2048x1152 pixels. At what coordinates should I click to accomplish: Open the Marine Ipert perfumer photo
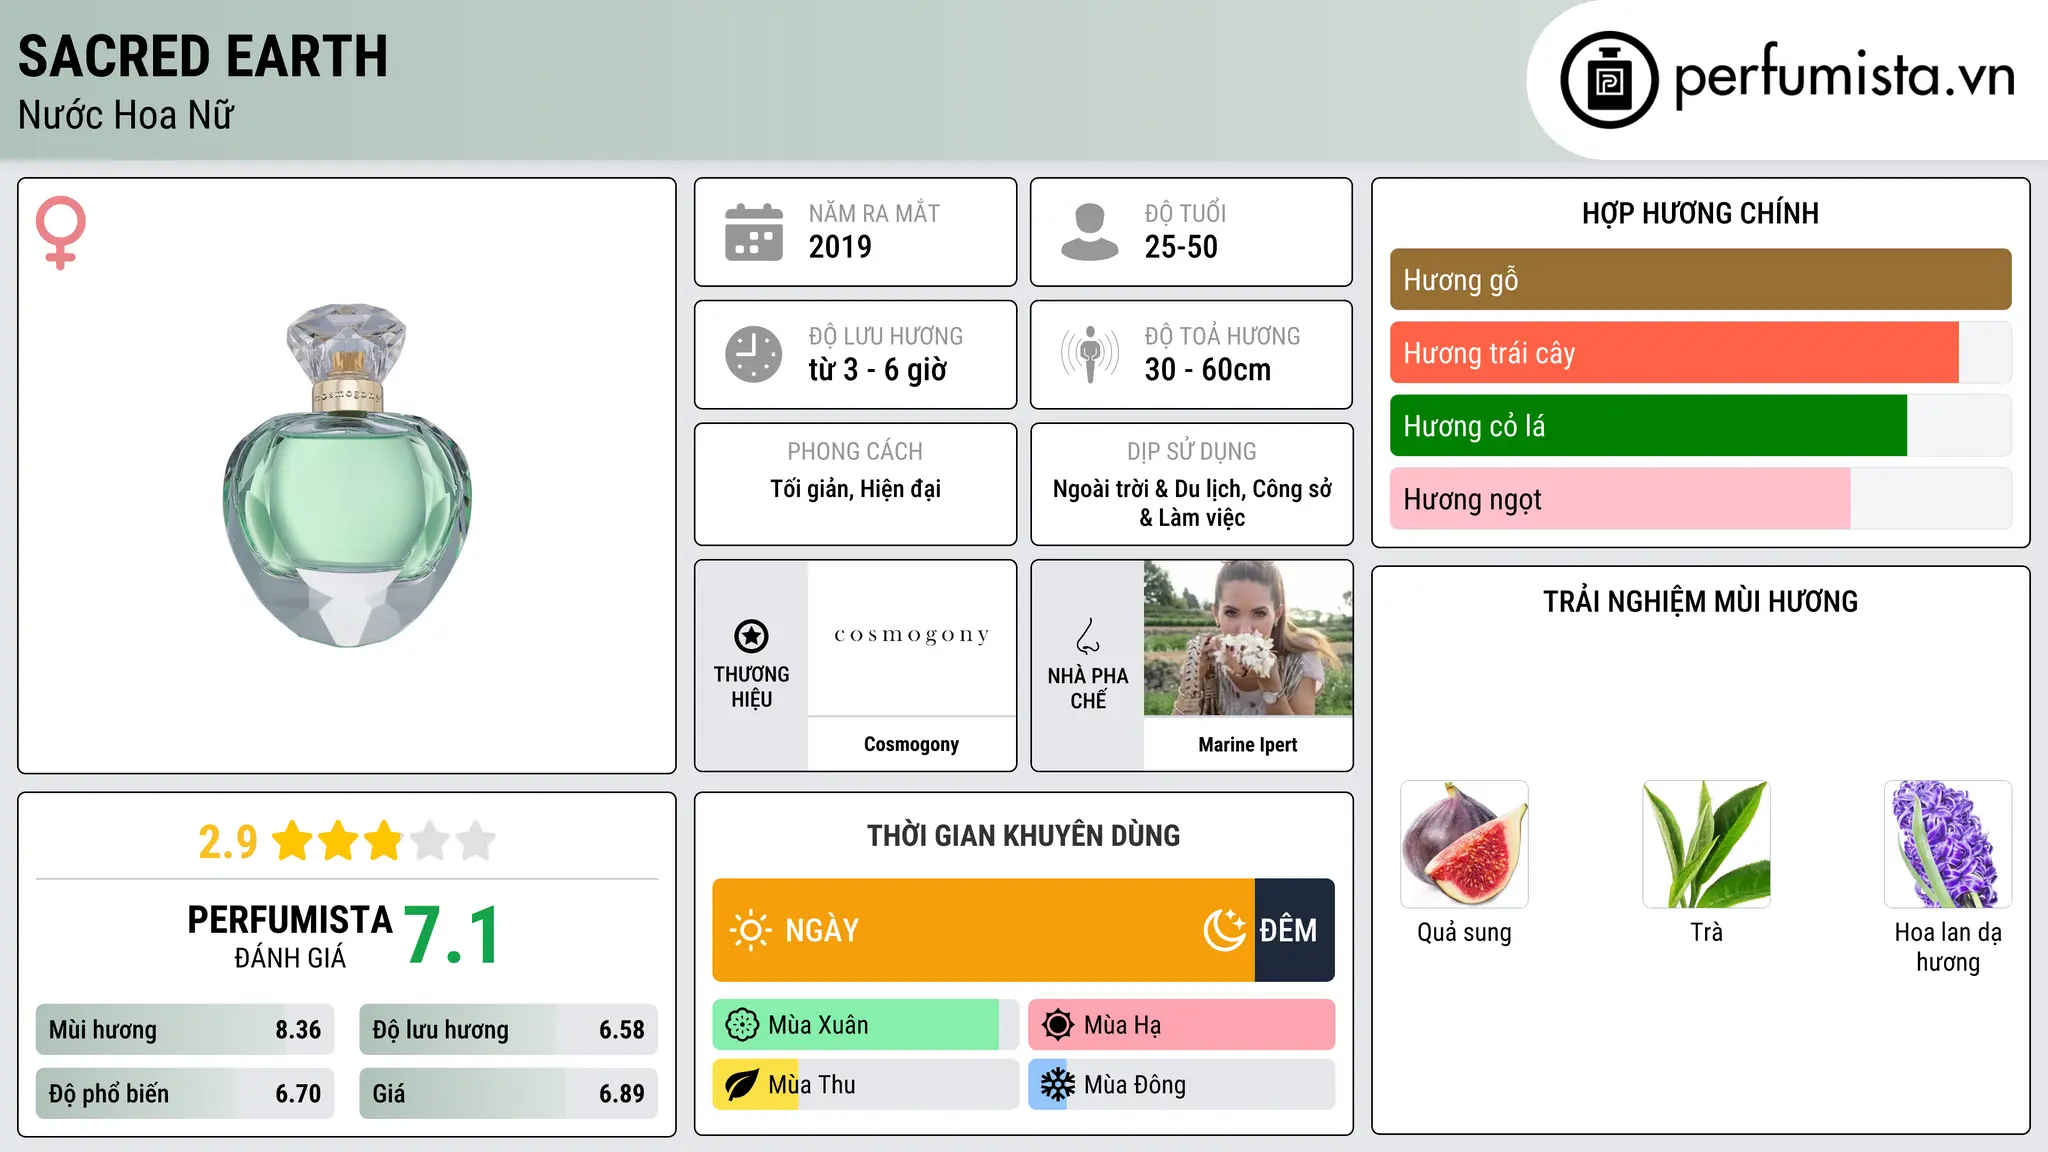coord(1248,638)
